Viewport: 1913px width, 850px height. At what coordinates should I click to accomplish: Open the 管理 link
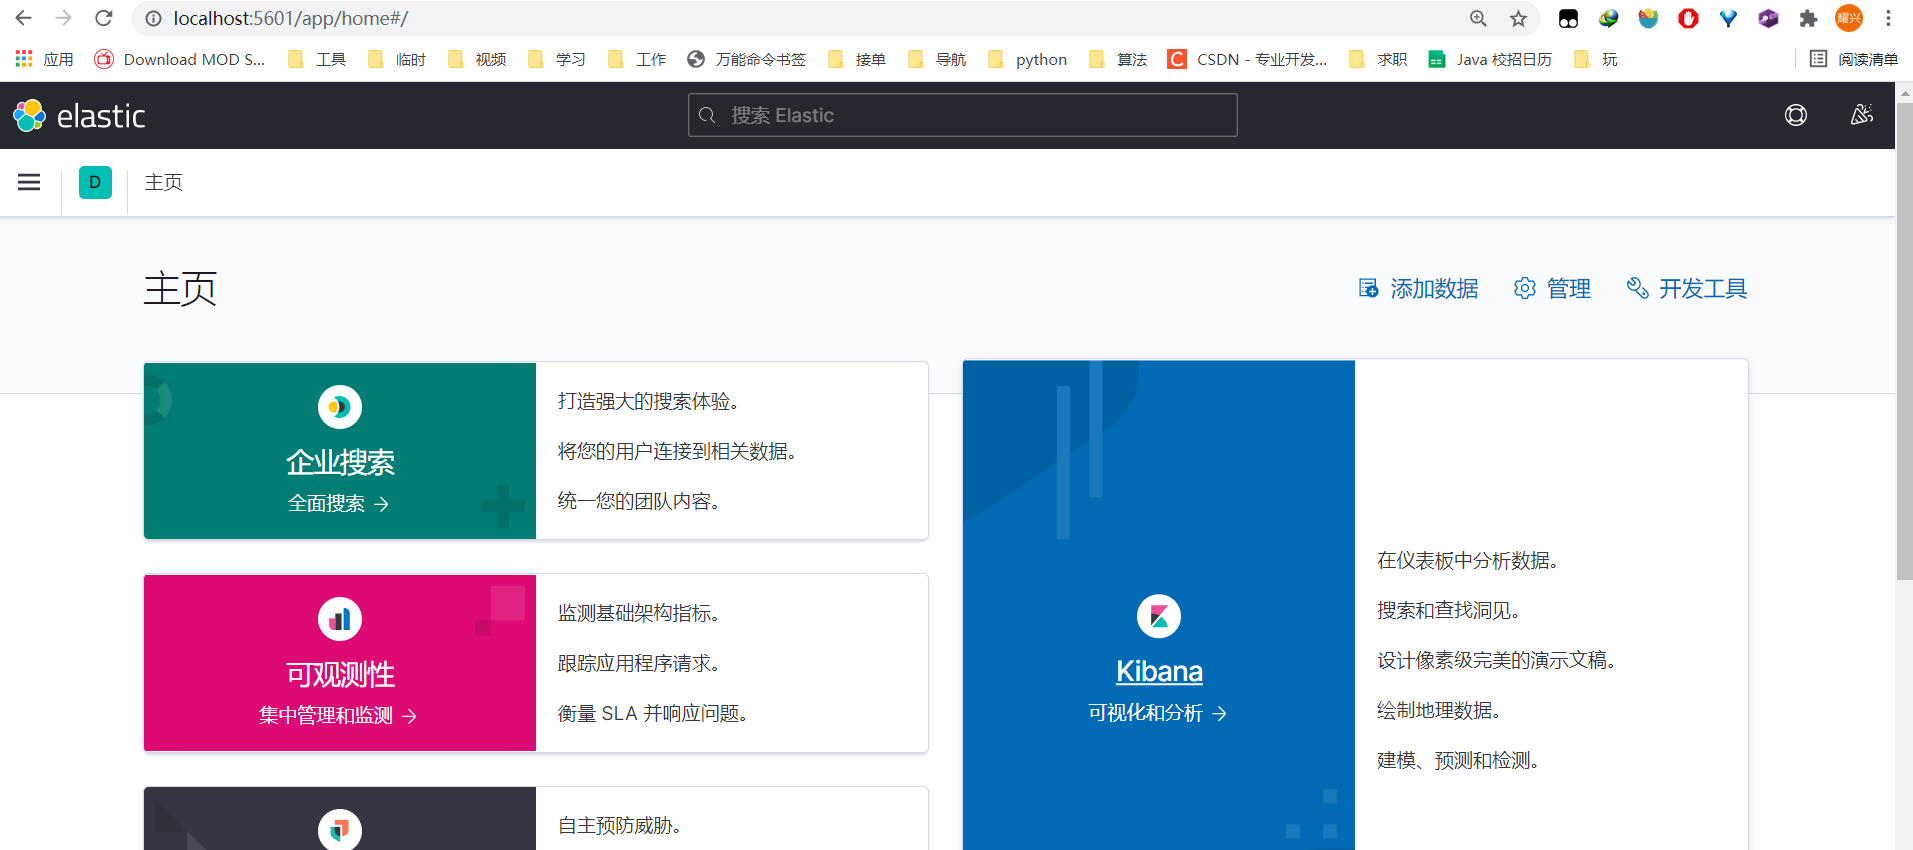(1552, 289)
